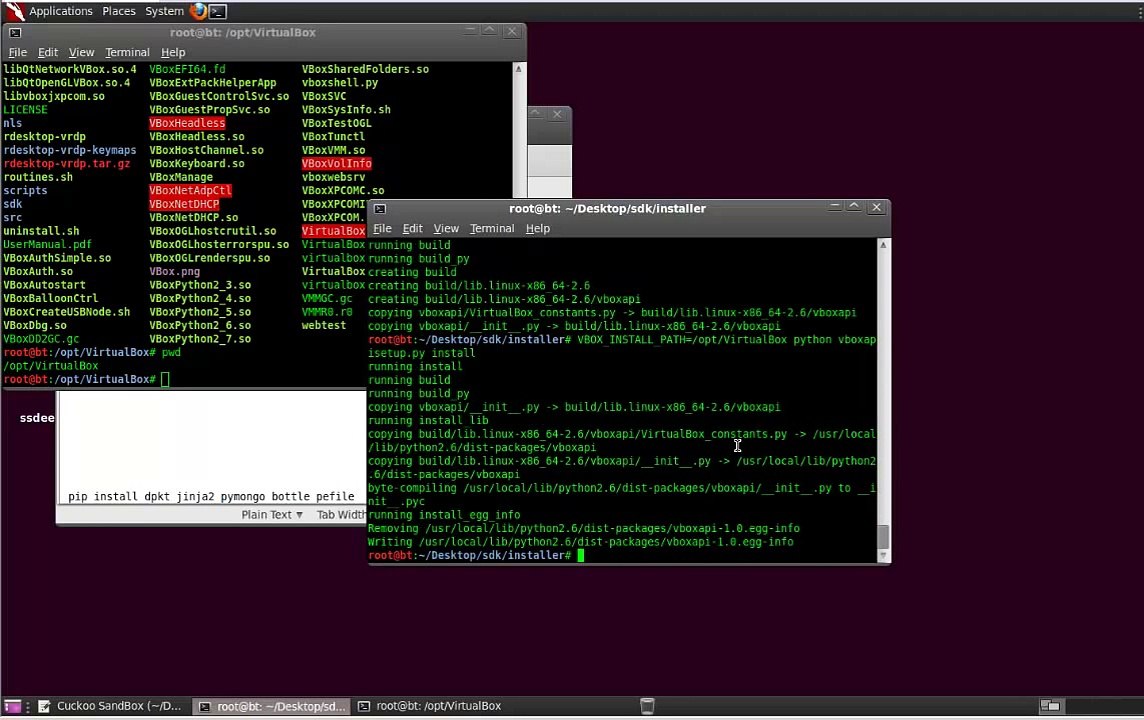This screenshot has width=1144, height=720.
Task: Open the terminal launcher in top panel
Action: [x=217, y=11]
